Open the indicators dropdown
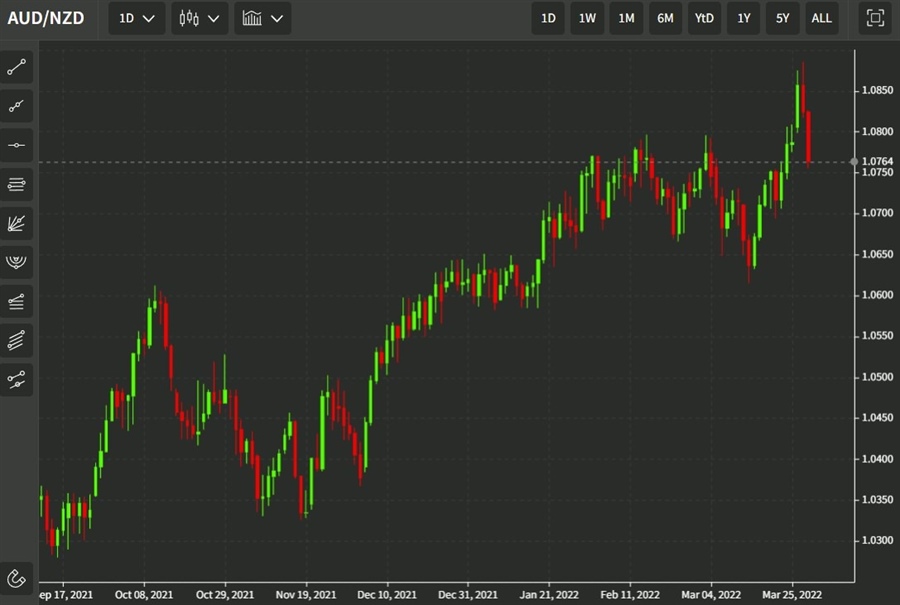 [262, 18]
